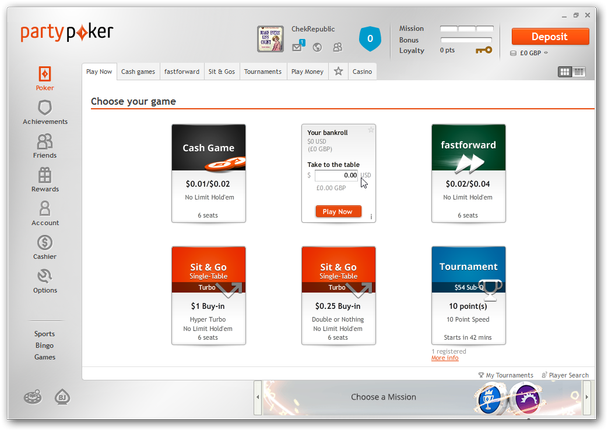Open the More info link under Tournament
This screenshot has width=608, height=431.
pyautogui.click(x=445, y=358)
